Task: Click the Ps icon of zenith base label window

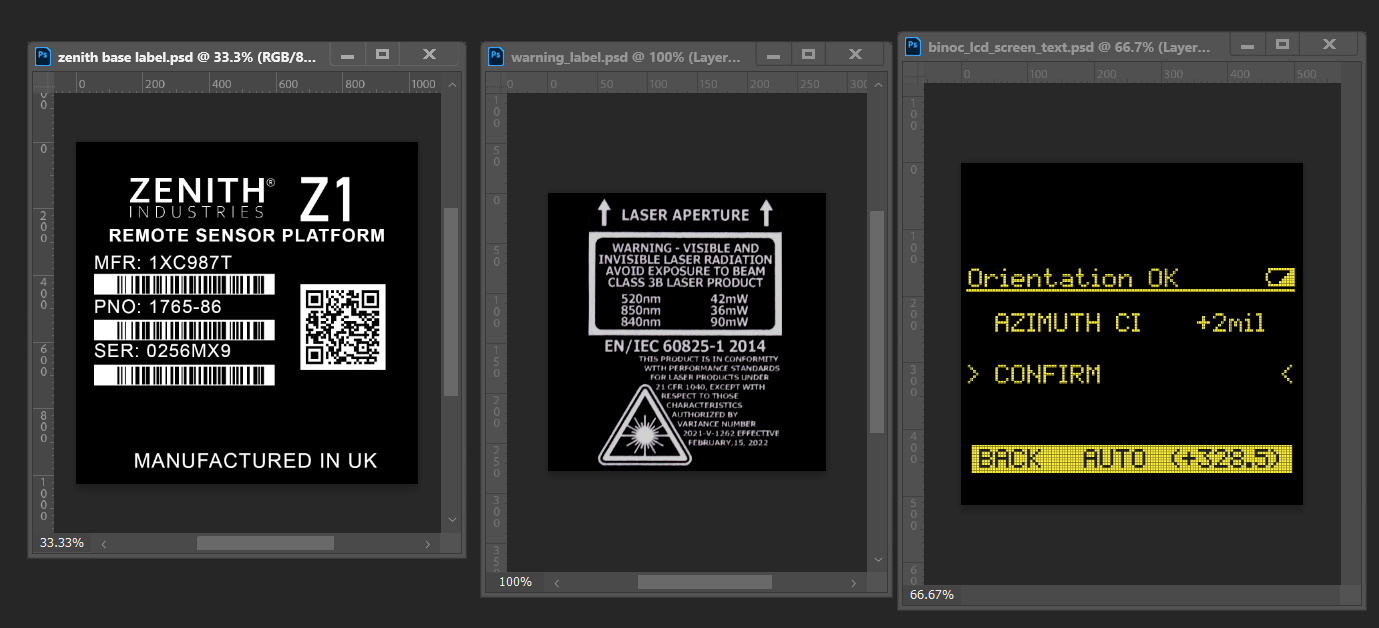Action: pos(43,56)
